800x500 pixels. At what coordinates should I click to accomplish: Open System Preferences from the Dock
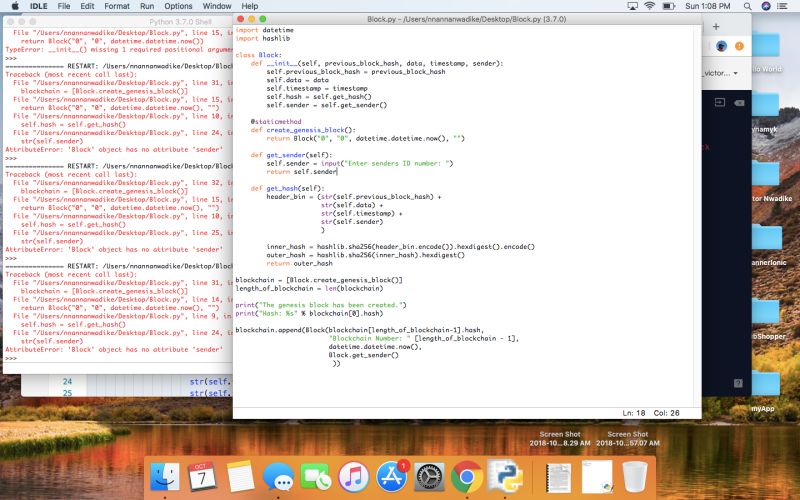[x=429, y=477]
